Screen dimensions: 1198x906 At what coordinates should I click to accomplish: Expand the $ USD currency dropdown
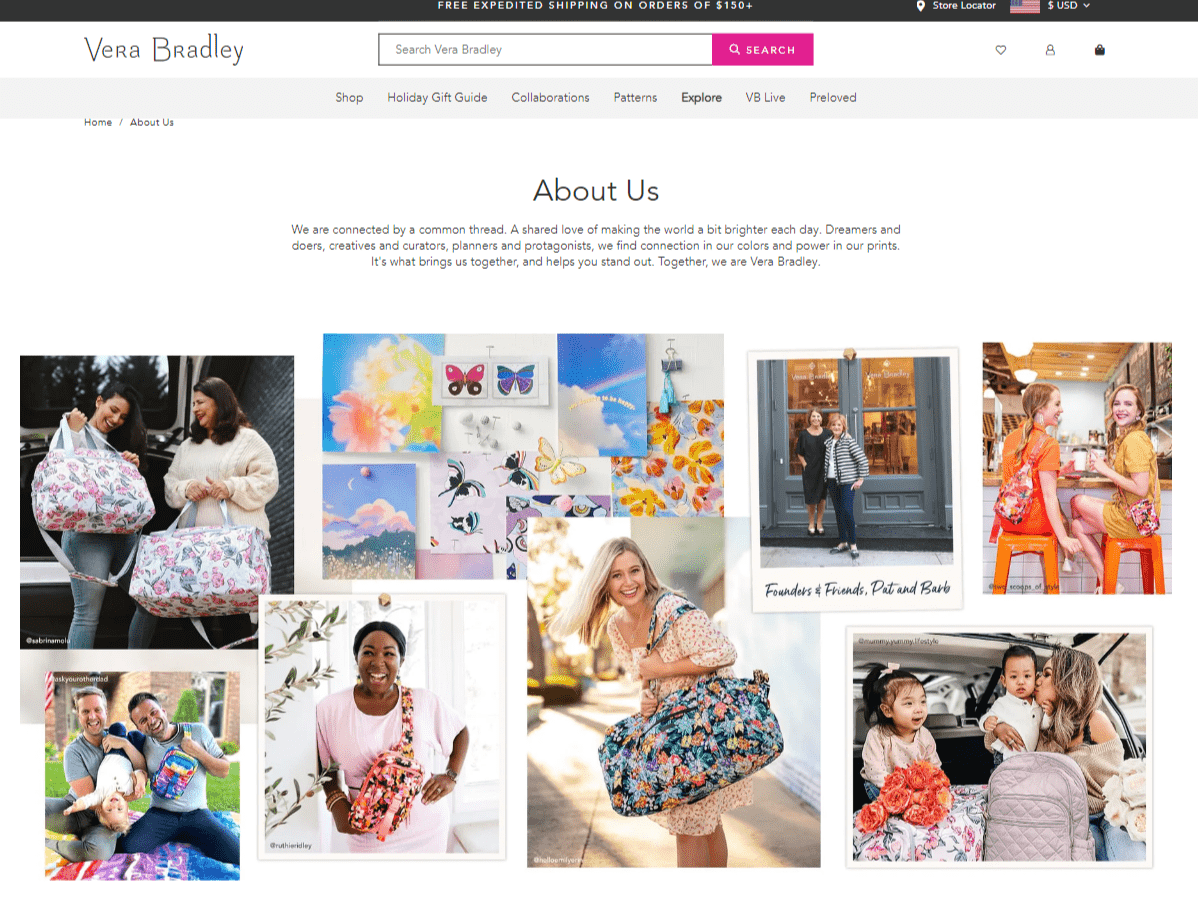point(1068,5)
